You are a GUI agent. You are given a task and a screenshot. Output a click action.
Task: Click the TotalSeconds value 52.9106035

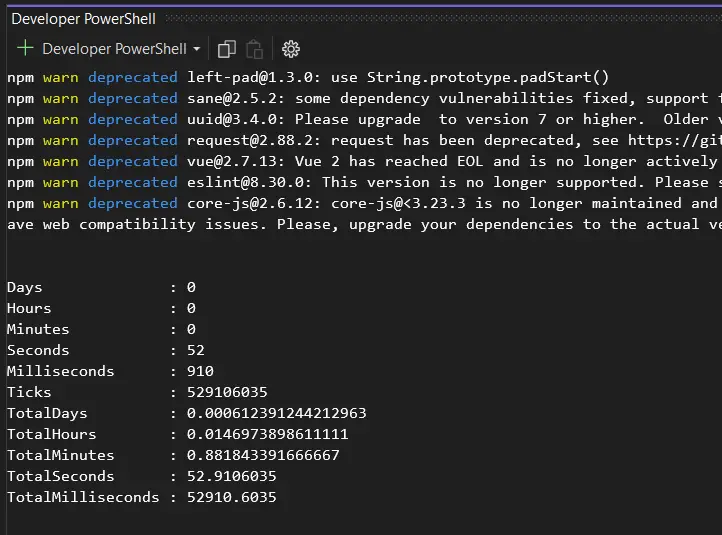pos(224,476)
